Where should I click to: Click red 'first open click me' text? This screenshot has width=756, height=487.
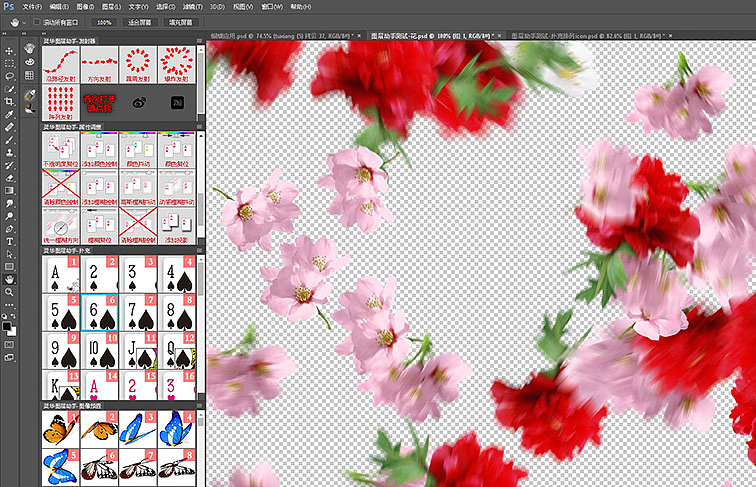(x=99, y=103)
